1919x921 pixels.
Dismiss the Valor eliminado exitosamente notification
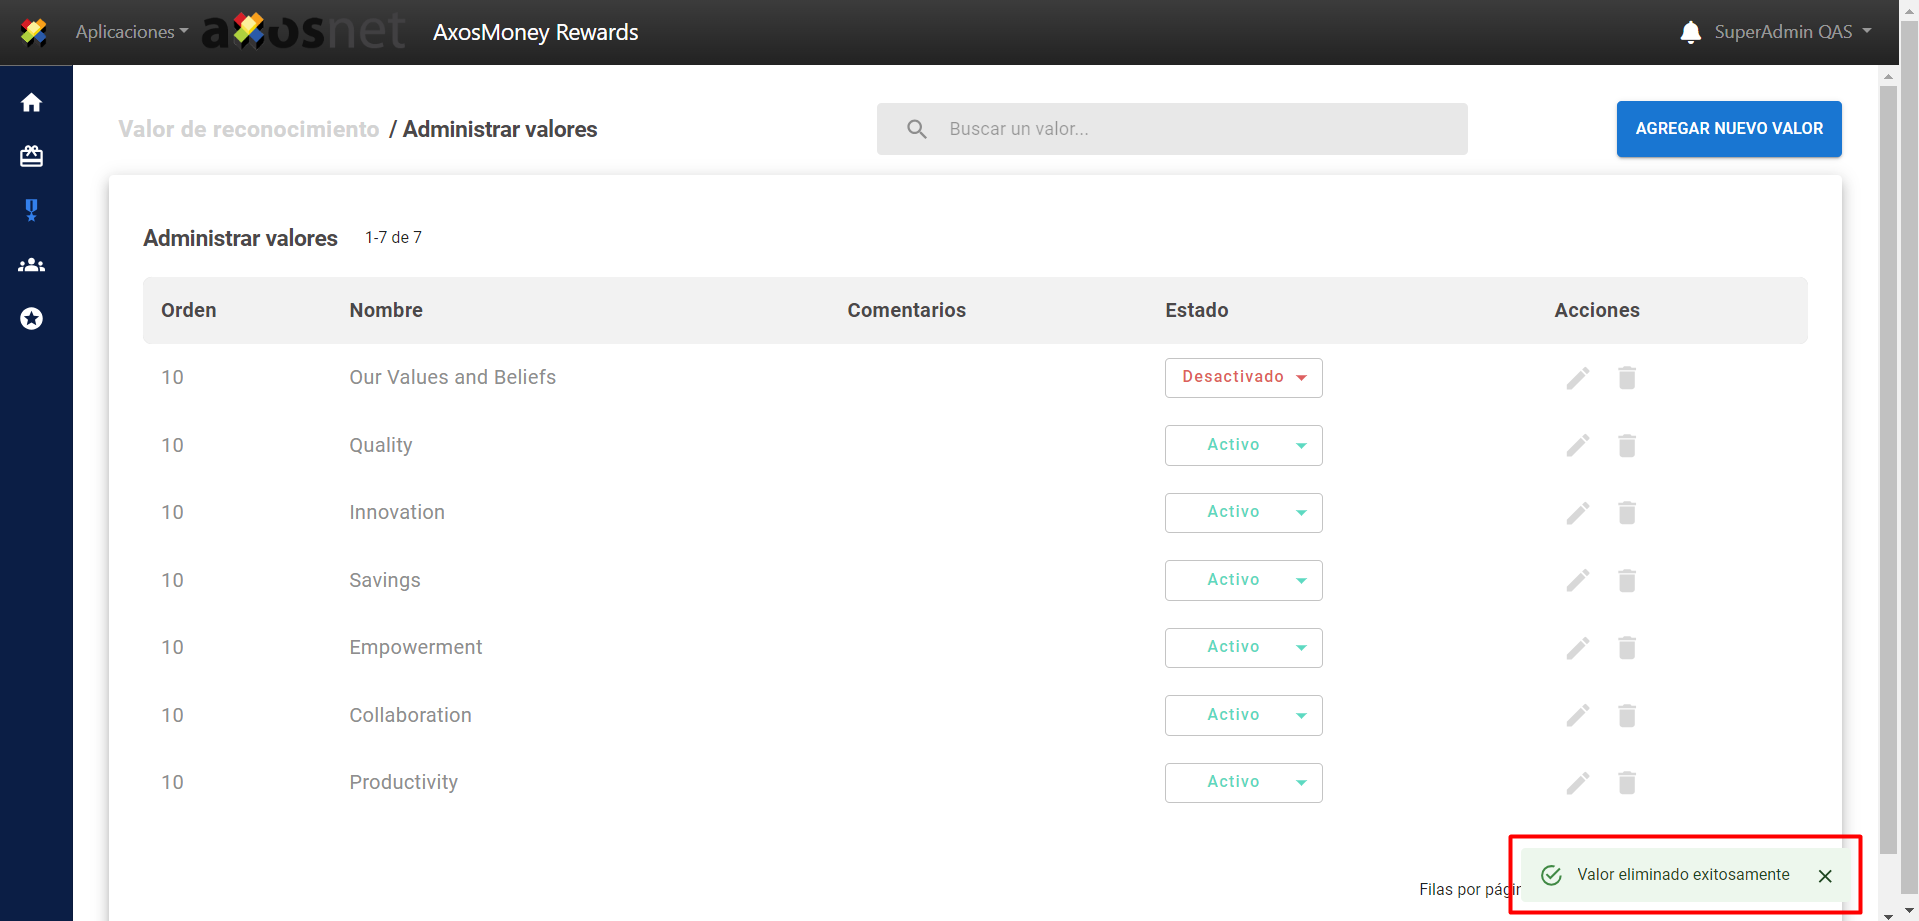[x=1824, y=876]
